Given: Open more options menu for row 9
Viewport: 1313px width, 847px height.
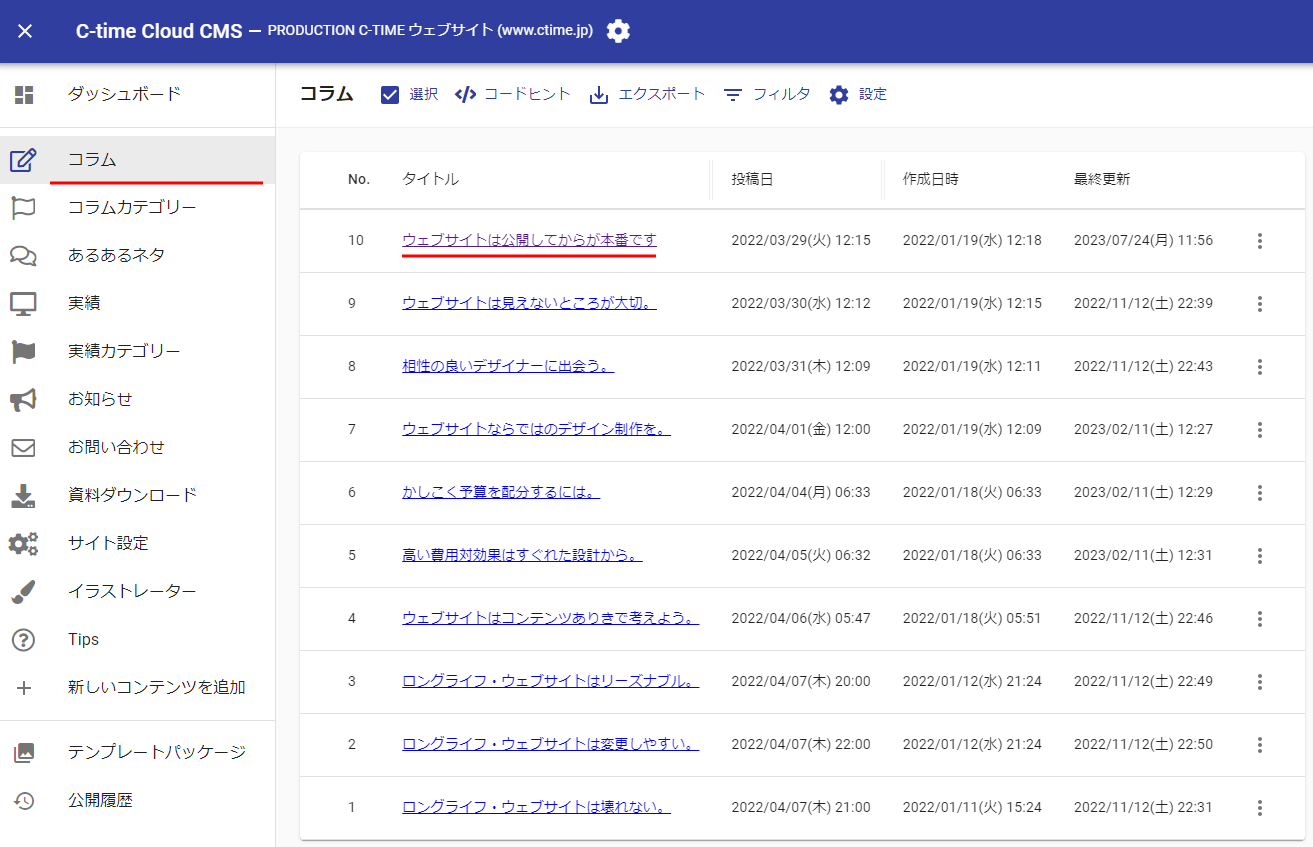Looking at the screenshot, I should [x=1260, y=304].
